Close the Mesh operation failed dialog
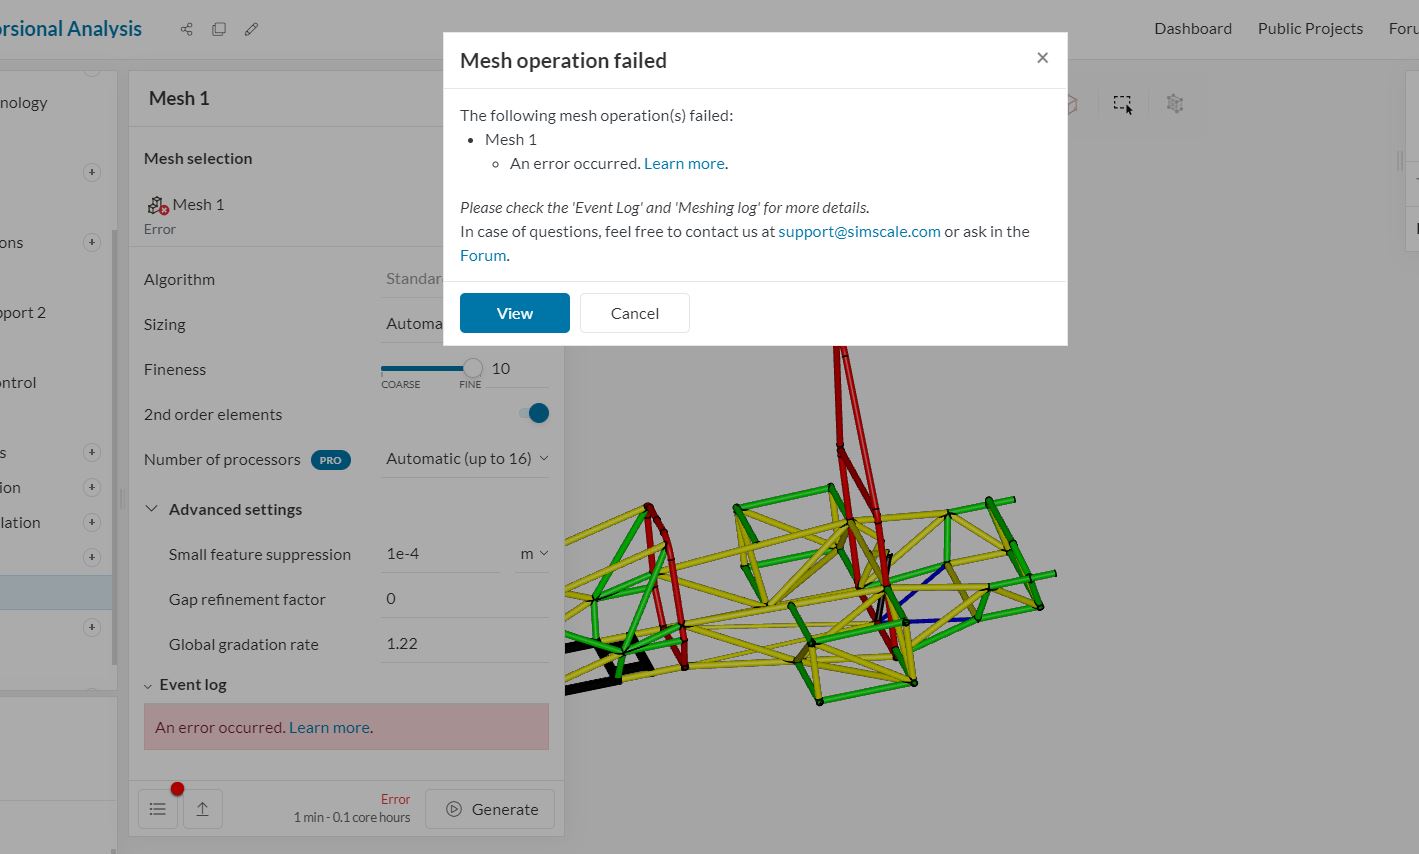Screen dimensions: 1419x854 tap(1042, 58)
